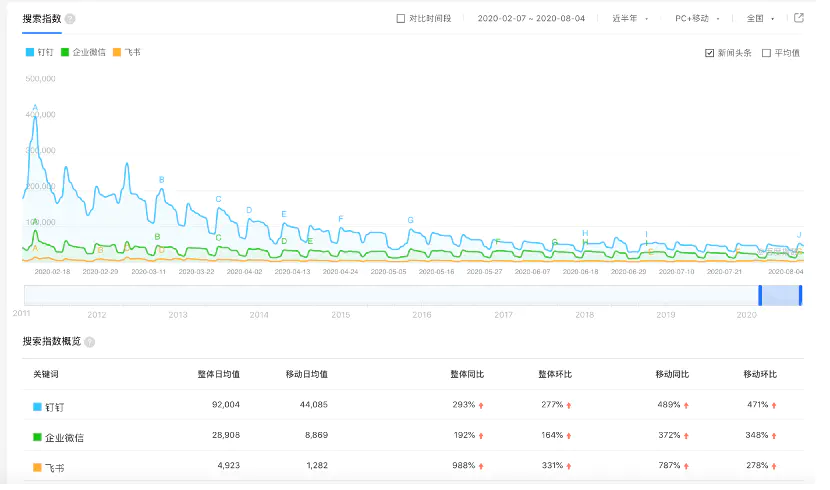This screenshot has width=830, height=490.
Task: Click the 企业微信 mobile average value 8,869
Action: [316, 435]
